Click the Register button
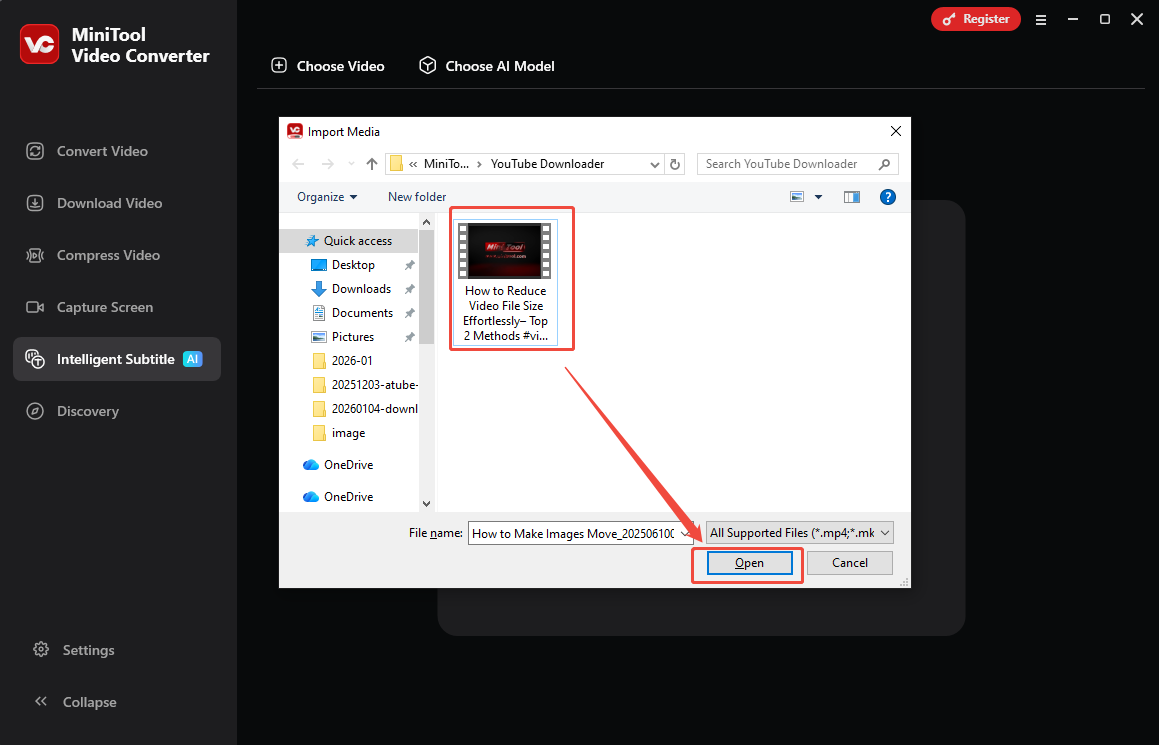 [975, 18]
